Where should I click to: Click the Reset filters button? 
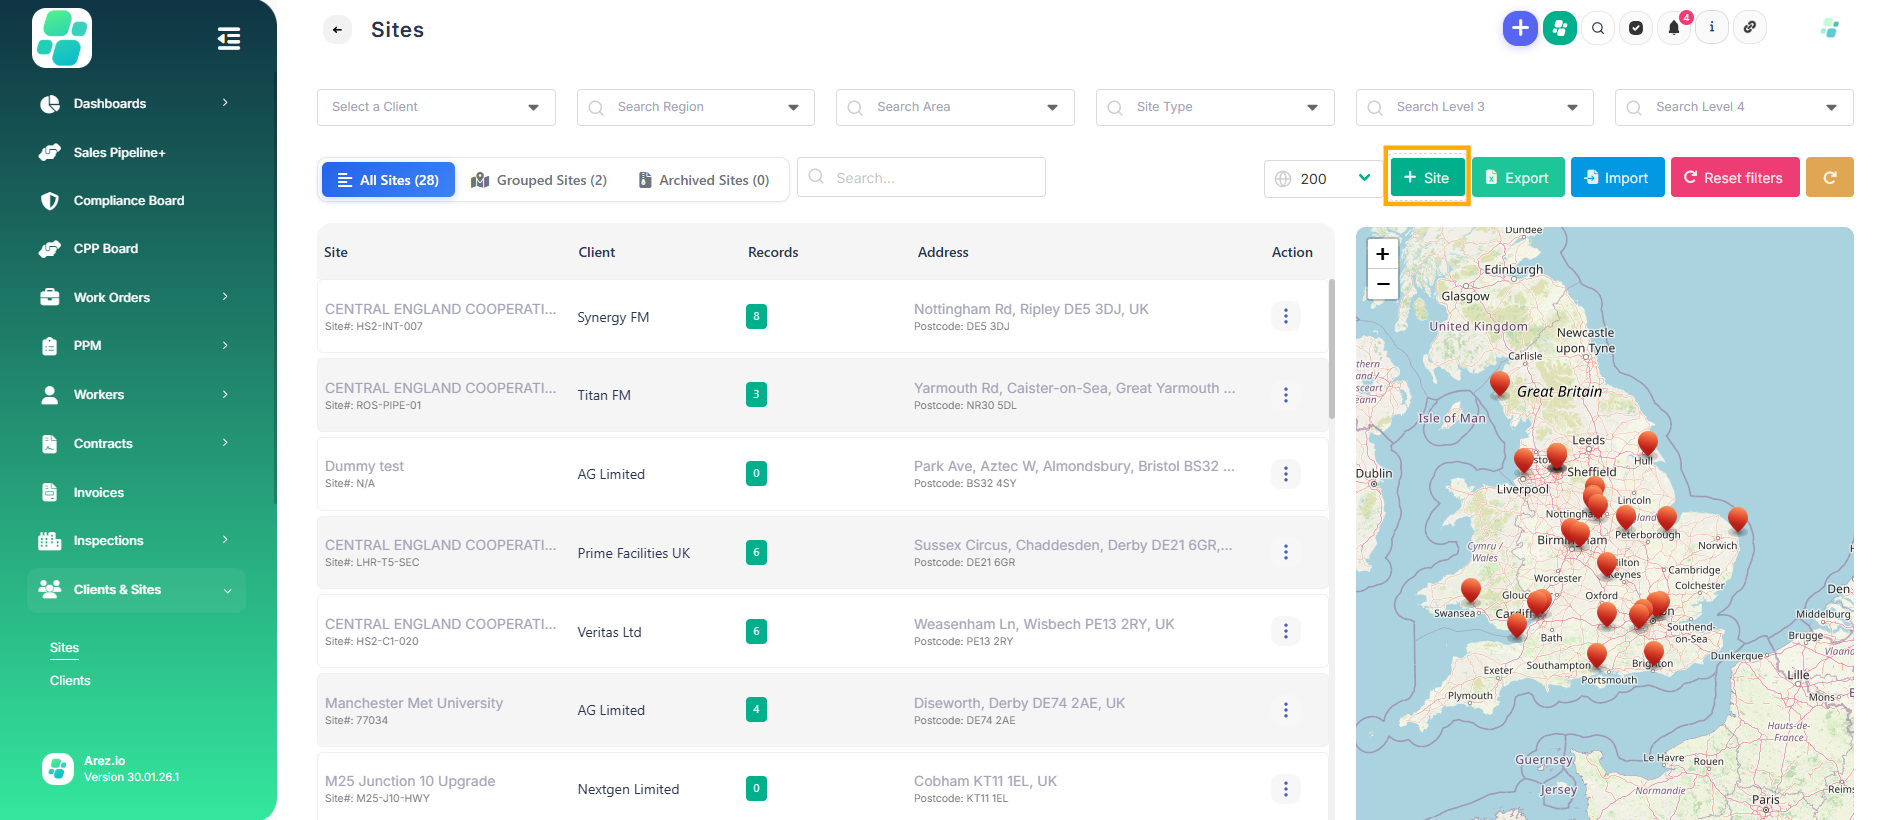[1734, 178]
